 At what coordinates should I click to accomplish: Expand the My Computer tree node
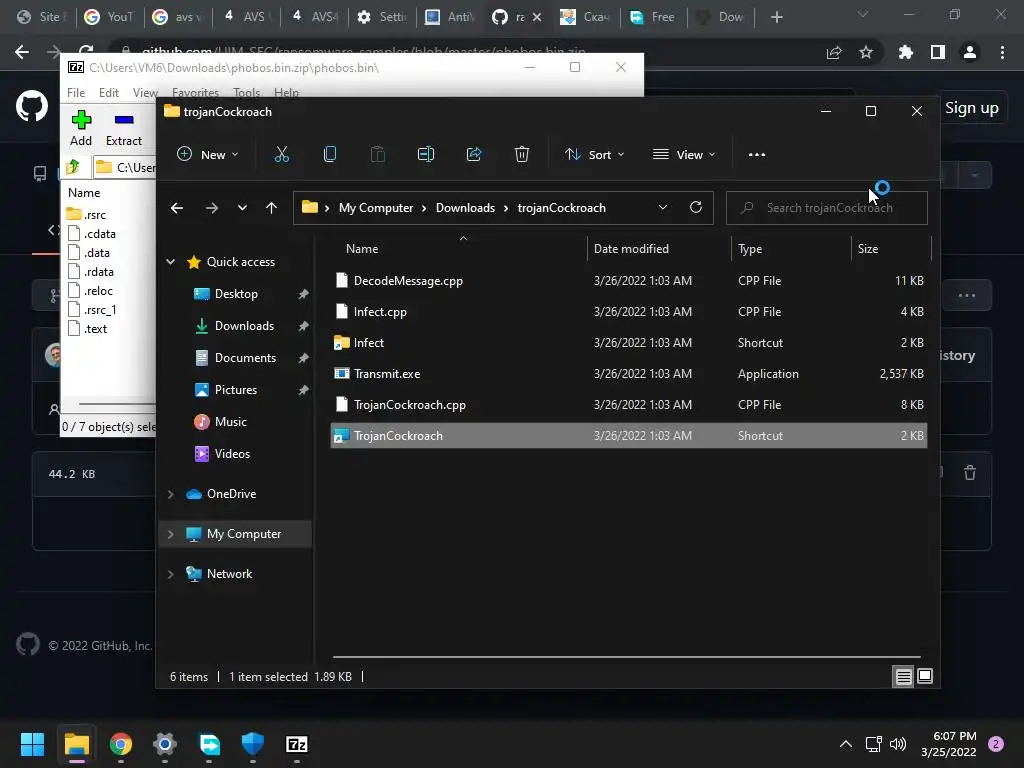[170, 534]
